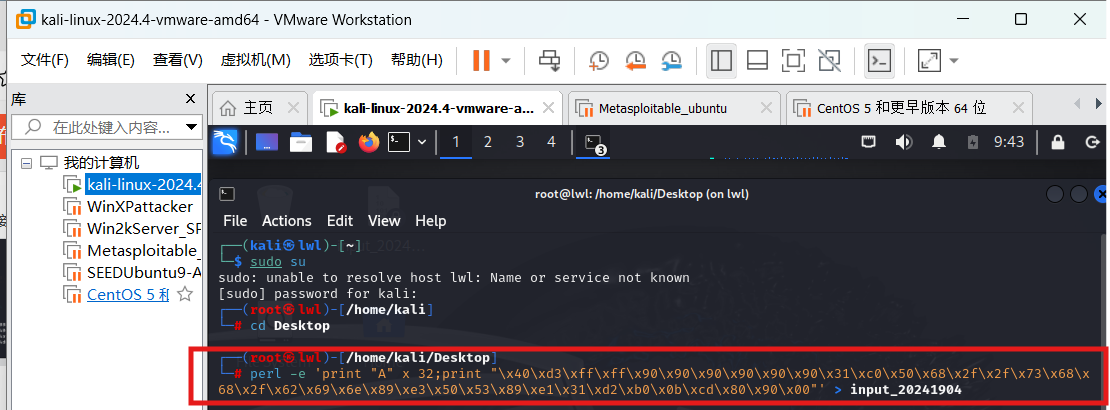The width and height of the screenshot is (1110, 410).
Task: Open the Kali volume control icon
Action: 903,142
